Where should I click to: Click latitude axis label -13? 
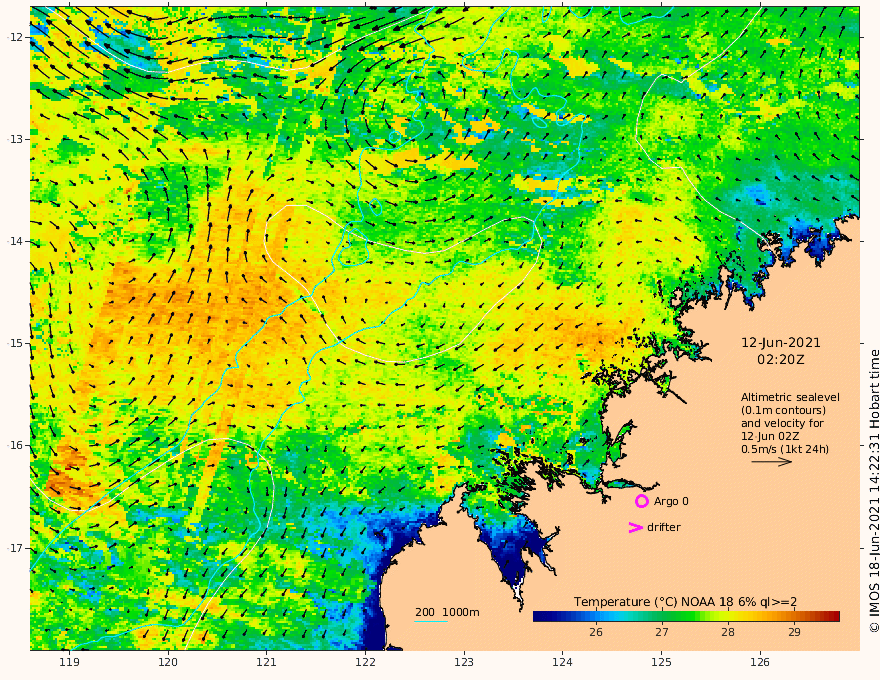pyautogui.click(x=15, y=139)
